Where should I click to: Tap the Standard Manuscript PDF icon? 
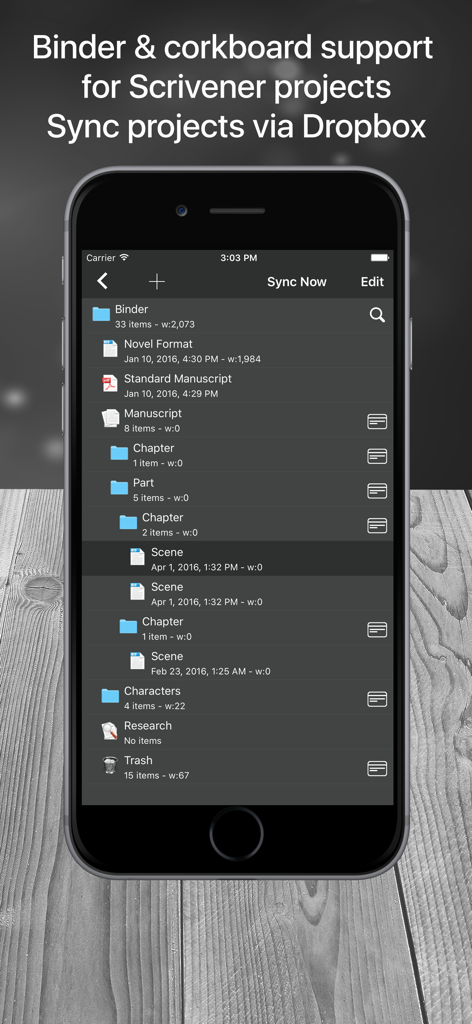coord(110,383)
